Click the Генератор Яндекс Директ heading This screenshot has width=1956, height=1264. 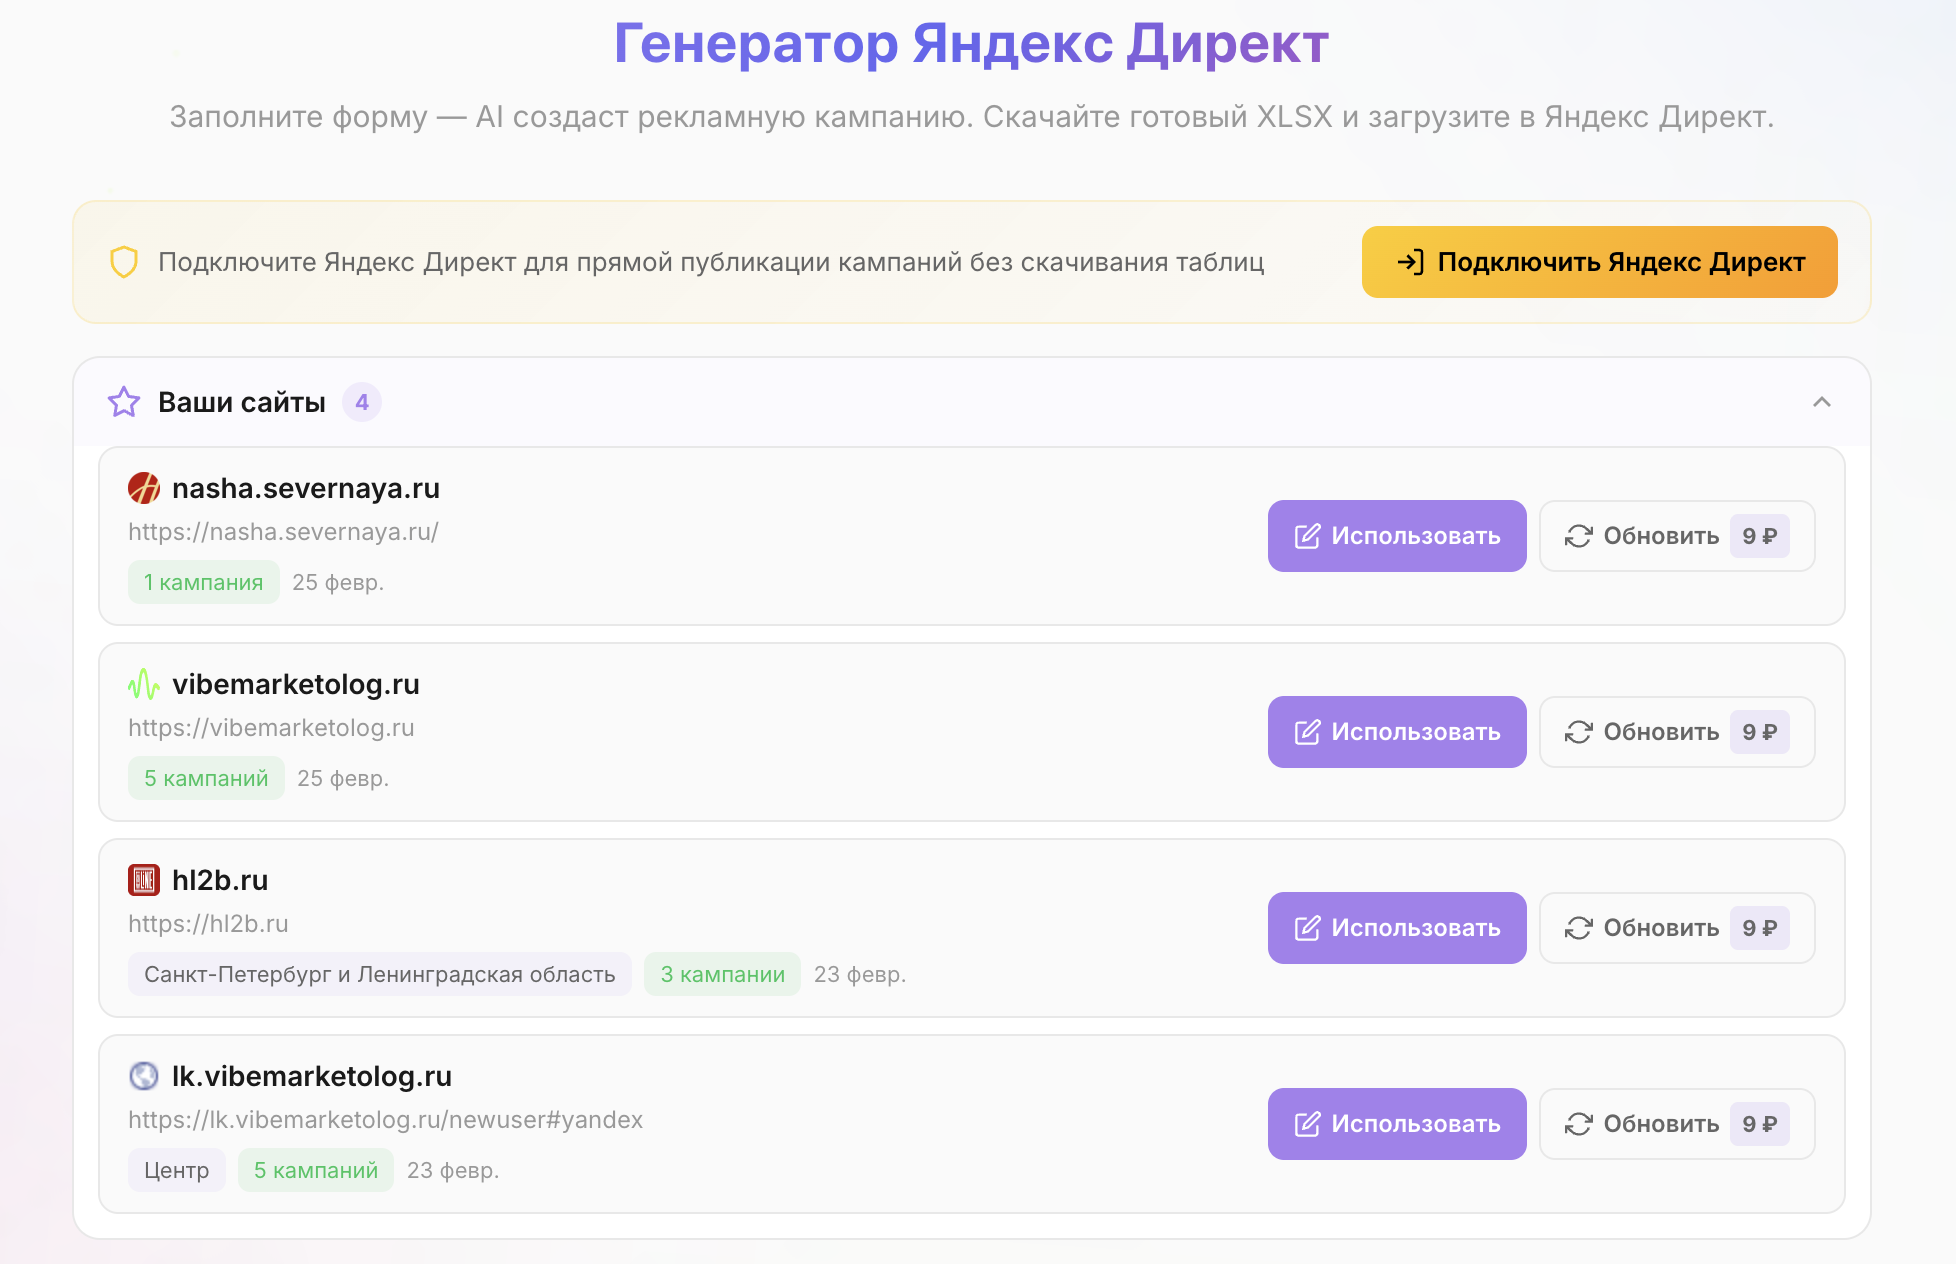coord(971,43)
